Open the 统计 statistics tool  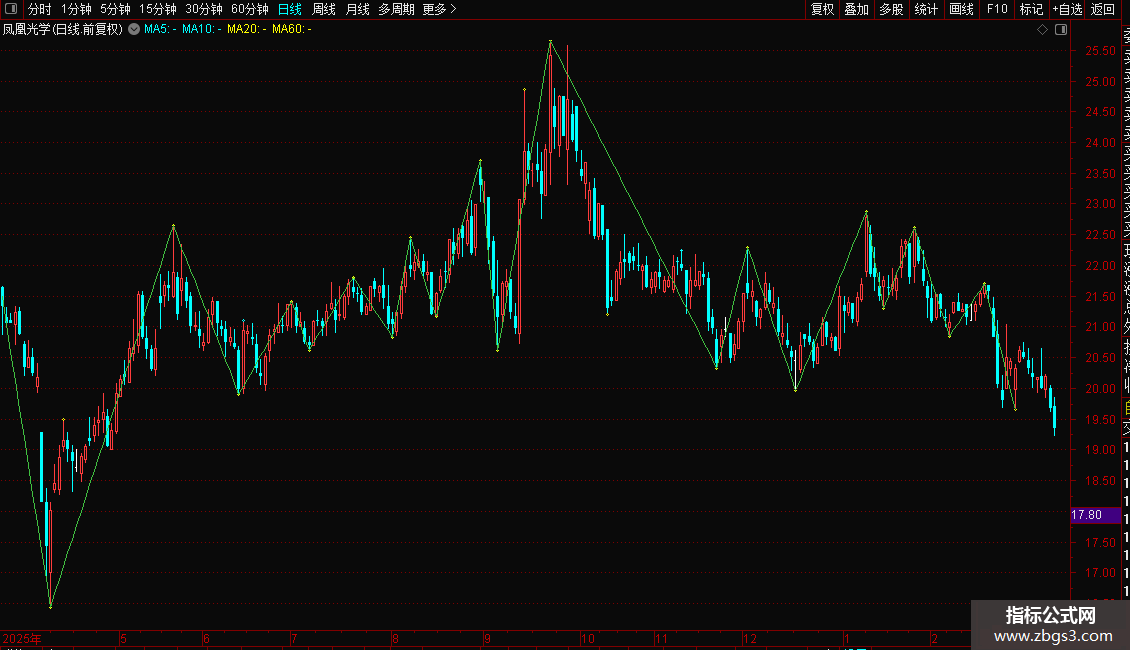(926, 9)
